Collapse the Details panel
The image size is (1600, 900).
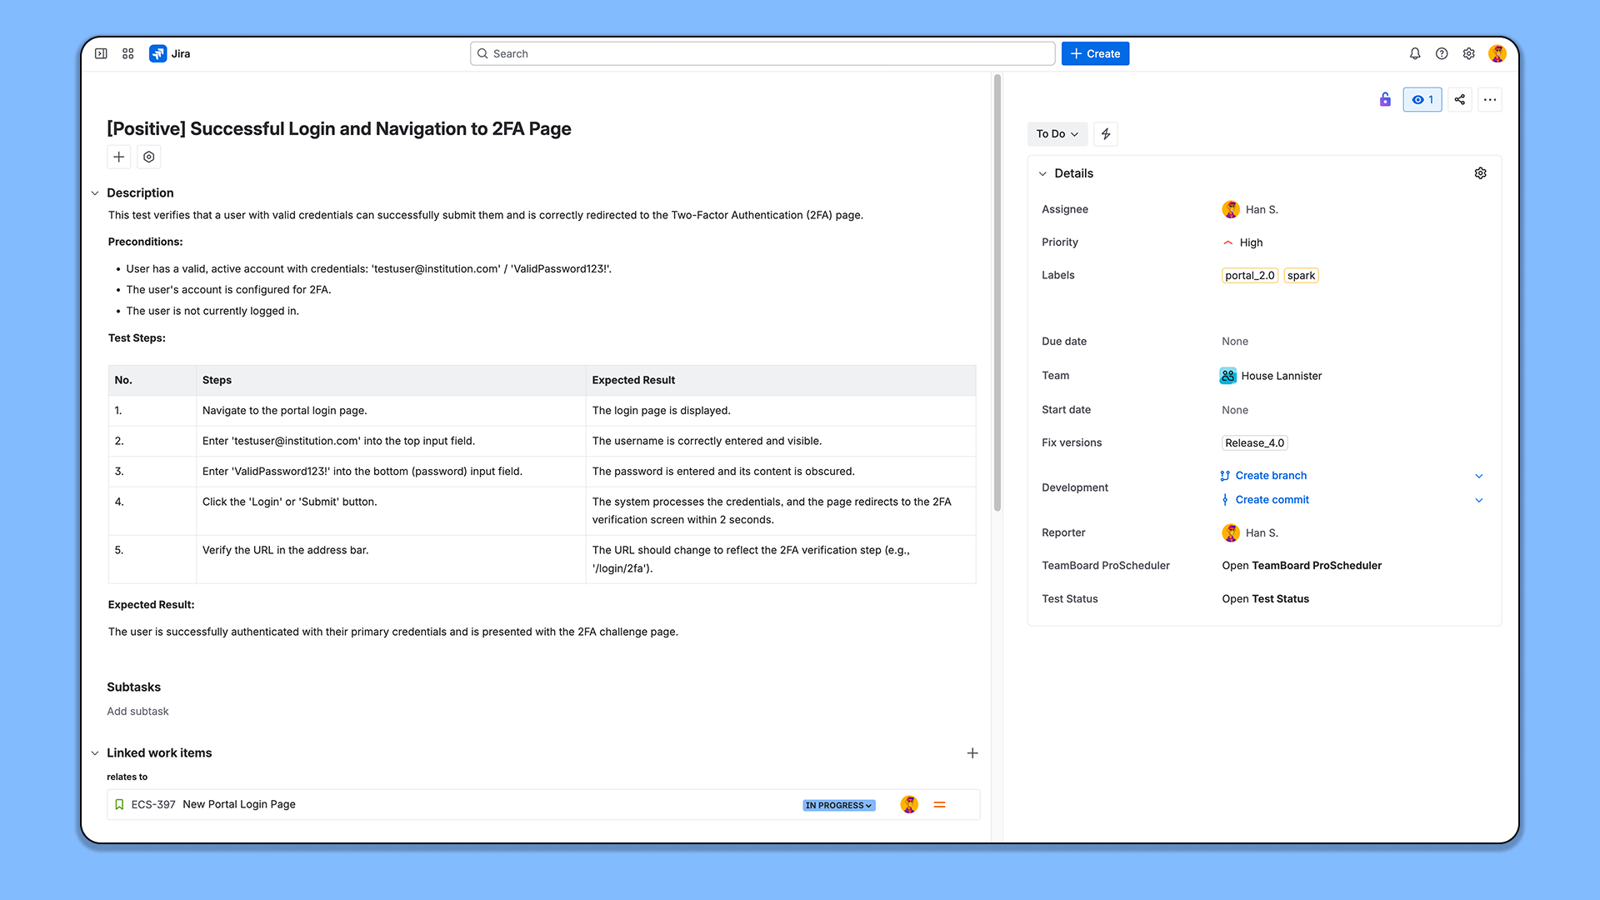pos(1043,174)
